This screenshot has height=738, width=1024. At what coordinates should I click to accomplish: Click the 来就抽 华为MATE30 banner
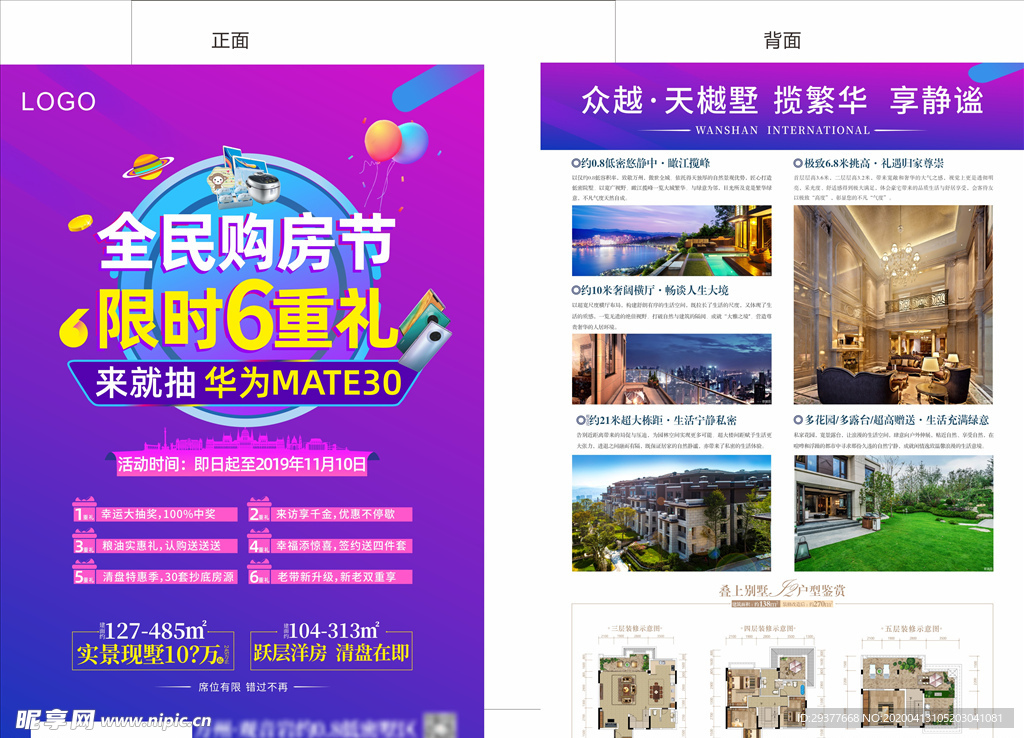246,383
